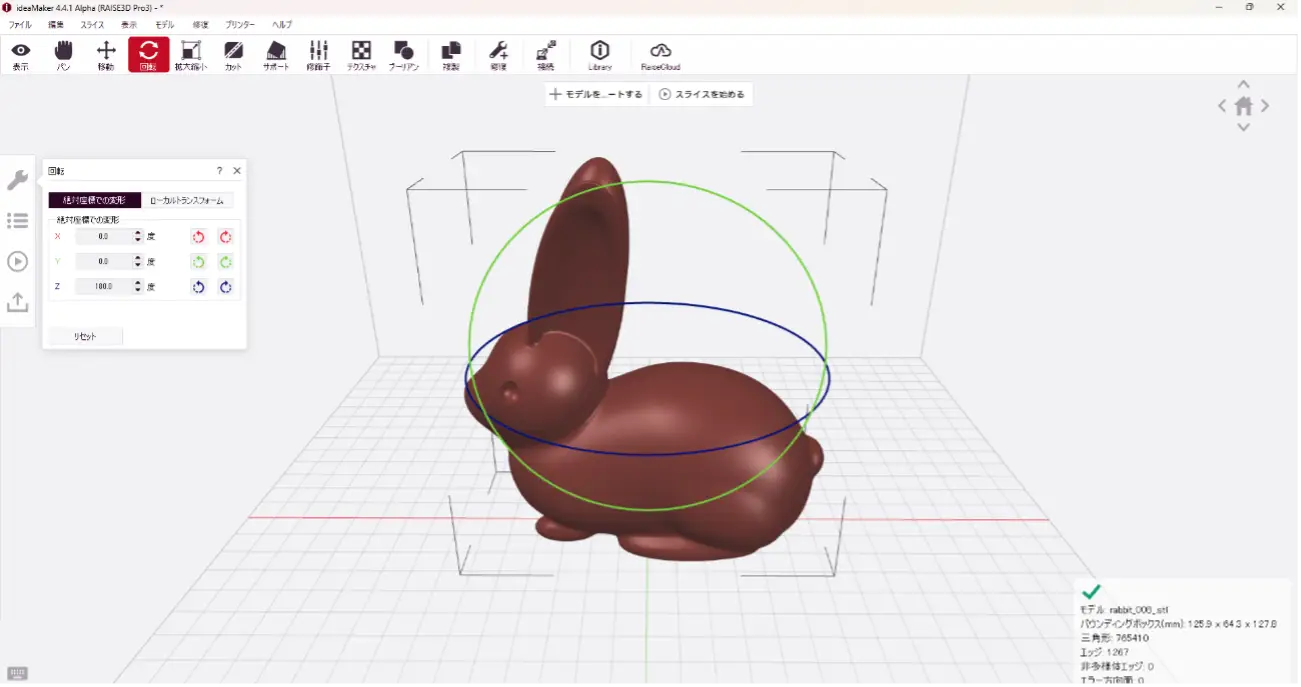Viewport: 1301px width, 687px height.
Task: Open the File (ファイル) menu
Action: coord(20,24)
